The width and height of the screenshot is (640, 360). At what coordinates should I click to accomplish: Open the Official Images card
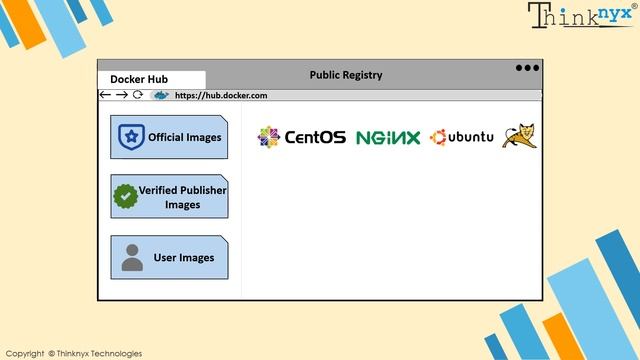click(x=169, y=137)
